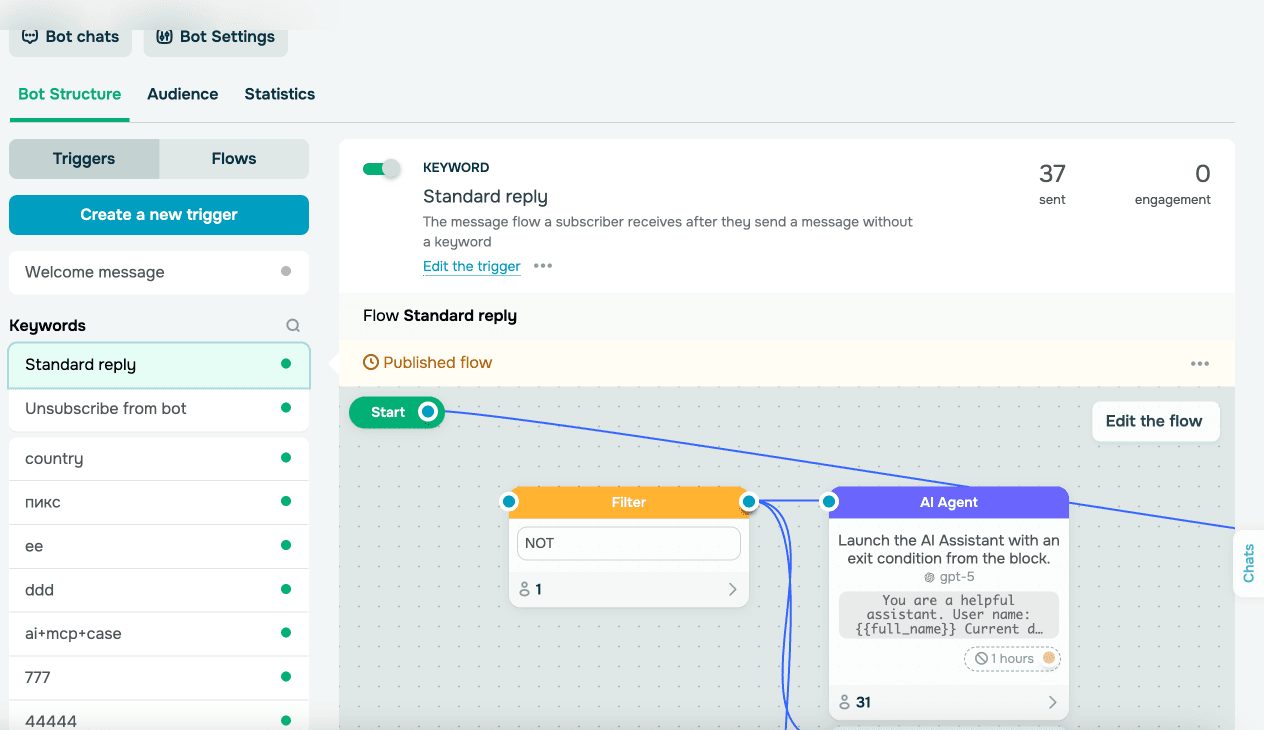Toggle the Standard reply keyword switch

381,169
